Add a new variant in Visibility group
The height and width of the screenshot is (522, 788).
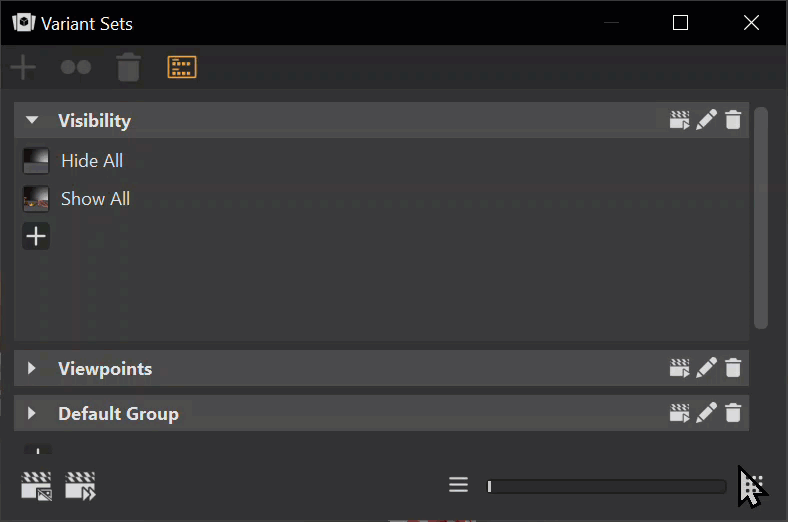coord(36,236)
